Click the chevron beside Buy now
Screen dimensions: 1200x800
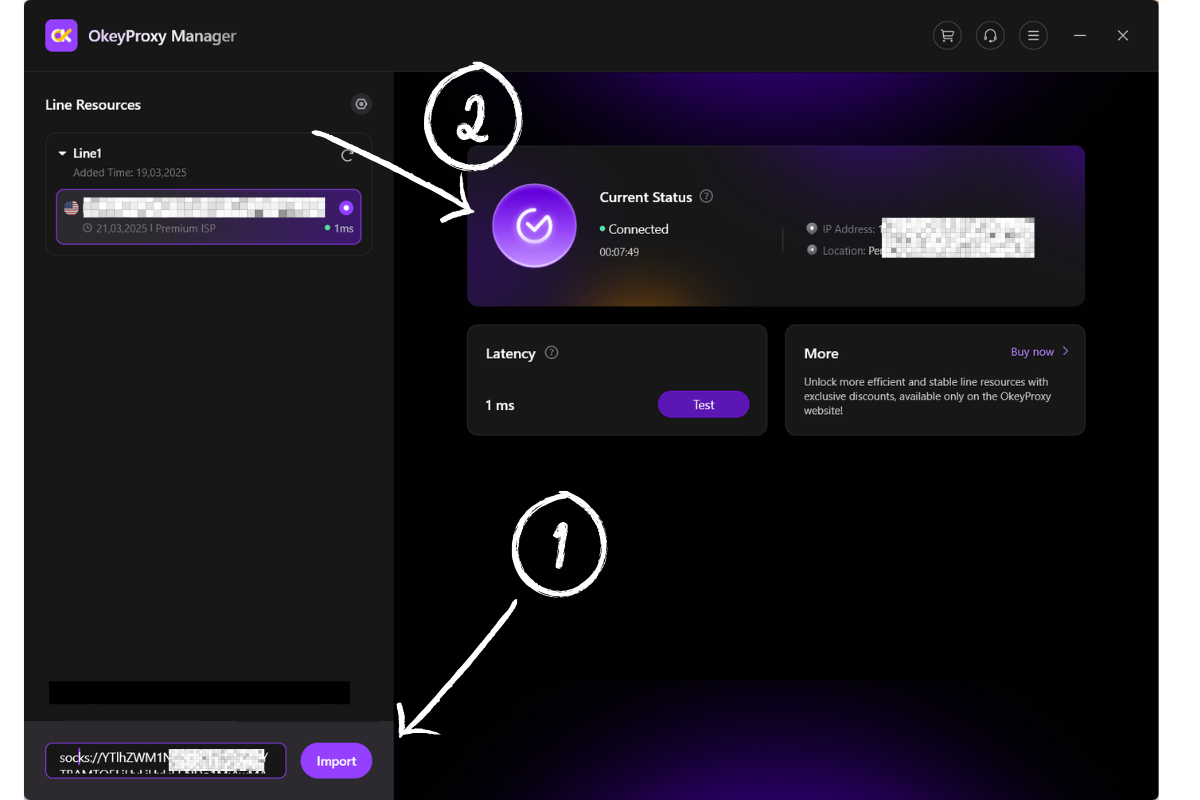pyautogui.click(x=1066, y=352)
